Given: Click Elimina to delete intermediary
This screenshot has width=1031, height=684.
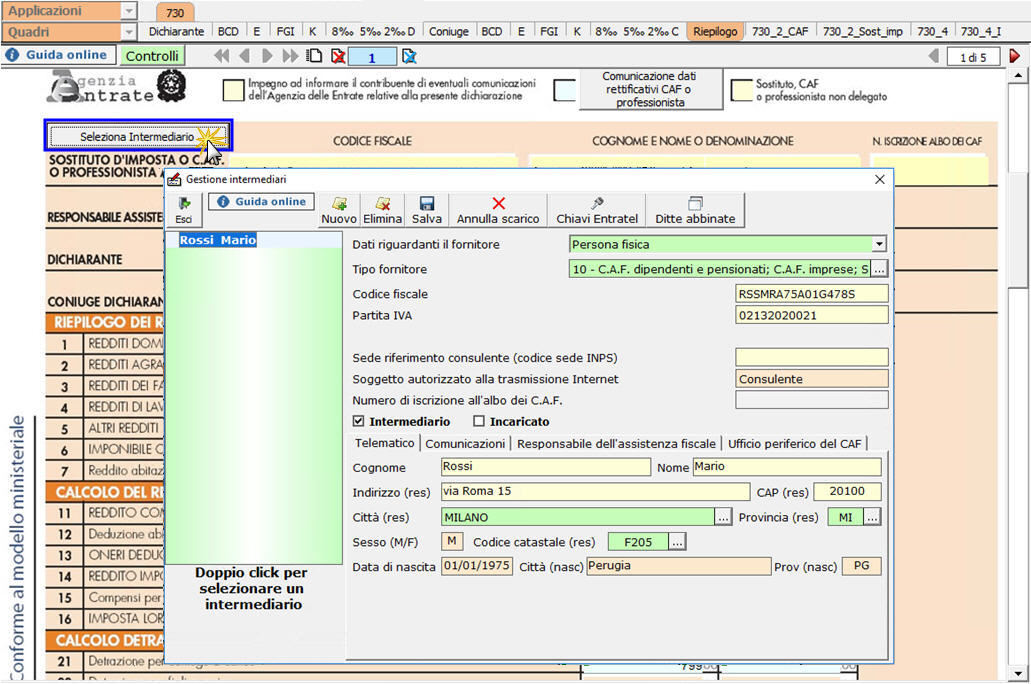Looking at the screenshot, I should (x=382, y=210).
